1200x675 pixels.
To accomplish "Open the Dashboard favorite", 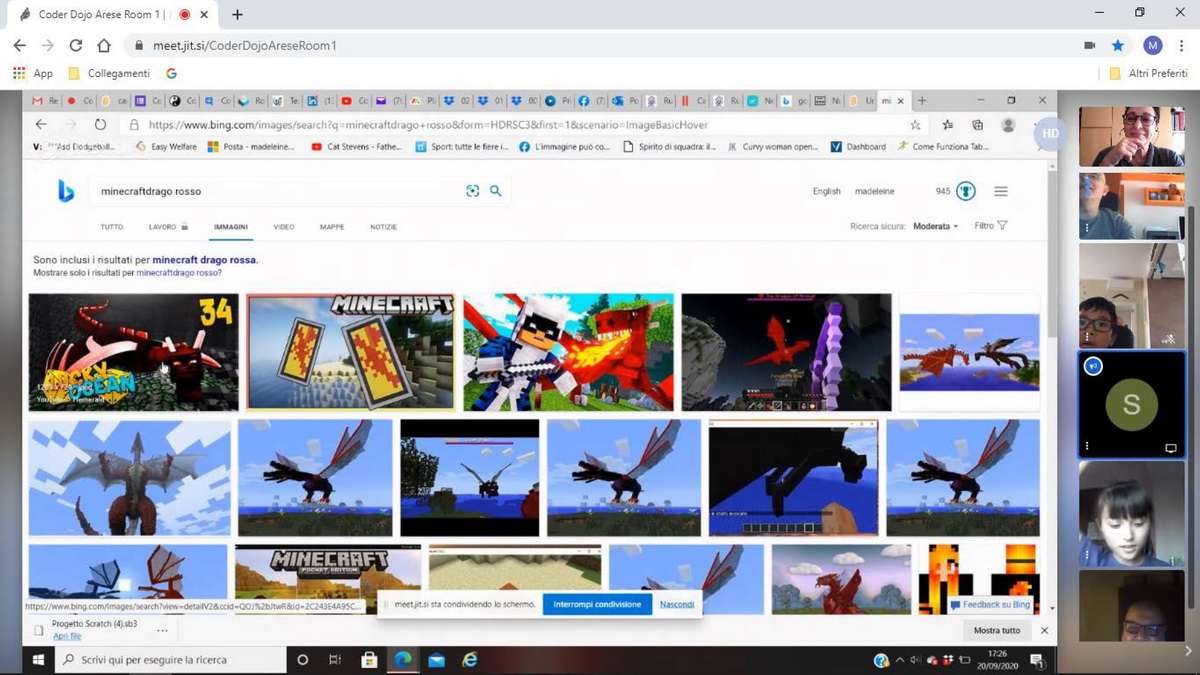I will (x=859, y=147).
